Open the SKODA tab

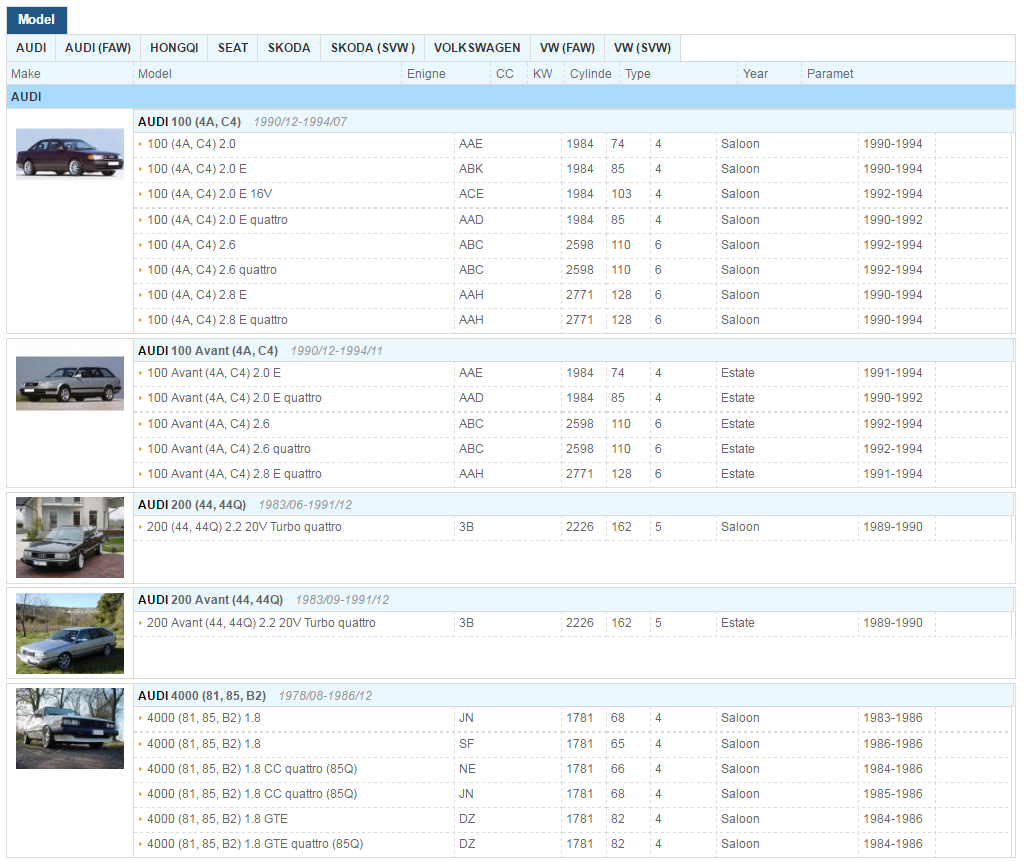coord(289,48)
